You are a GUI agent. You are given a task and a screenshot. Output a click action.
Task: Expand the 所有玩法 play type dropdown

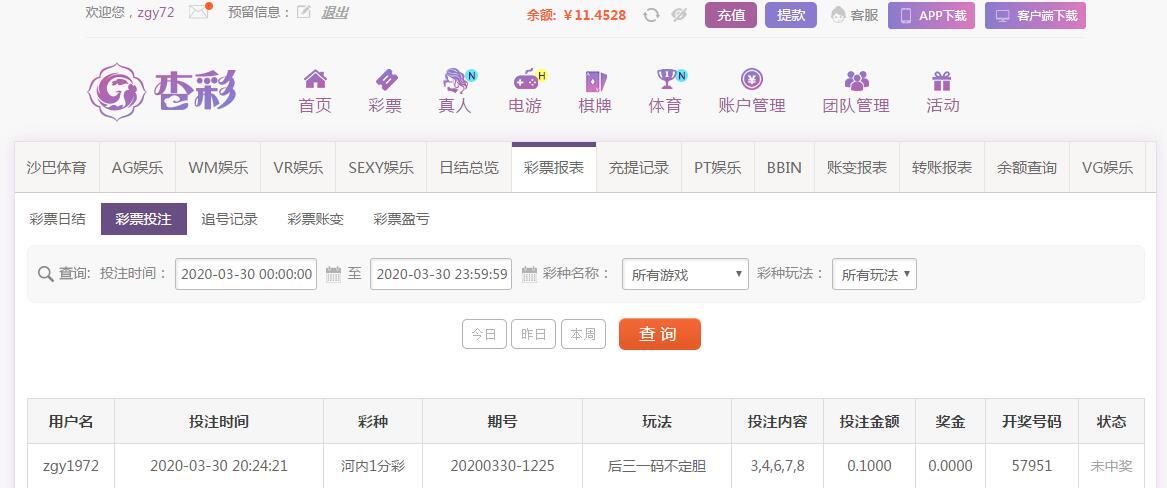(x=875, y=274)
